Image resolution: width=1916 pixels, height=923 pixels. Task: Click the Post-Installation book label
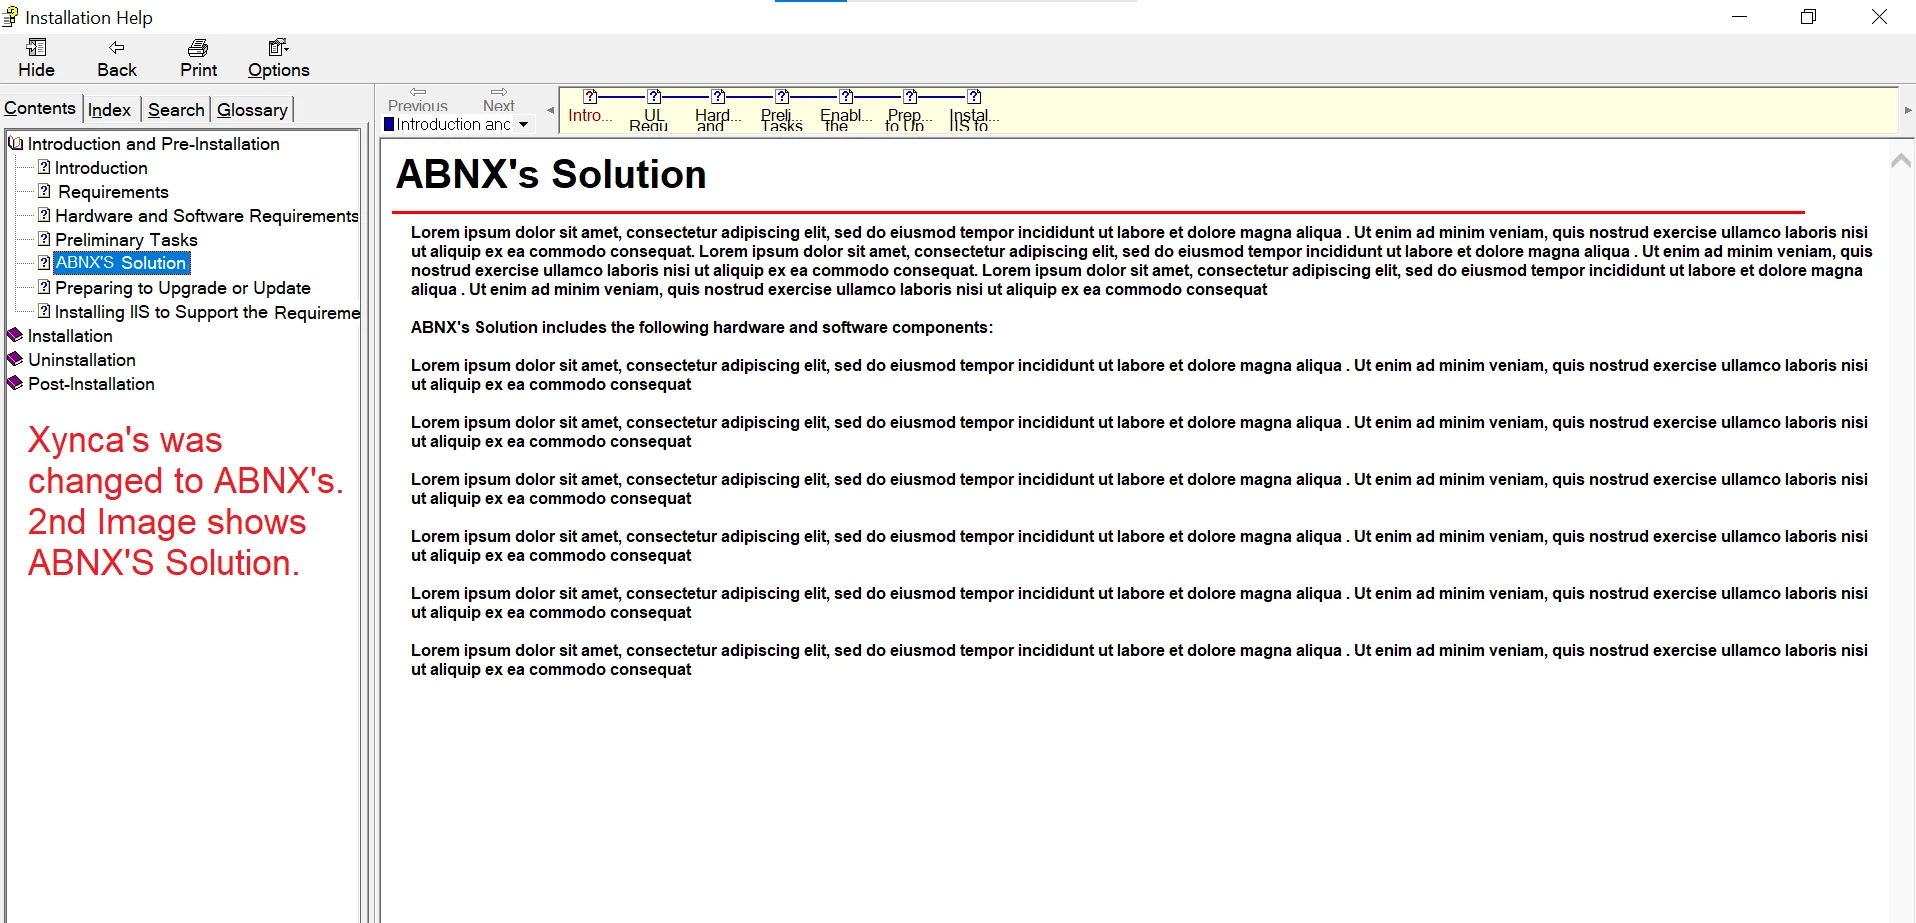click(x=91, y=384)
